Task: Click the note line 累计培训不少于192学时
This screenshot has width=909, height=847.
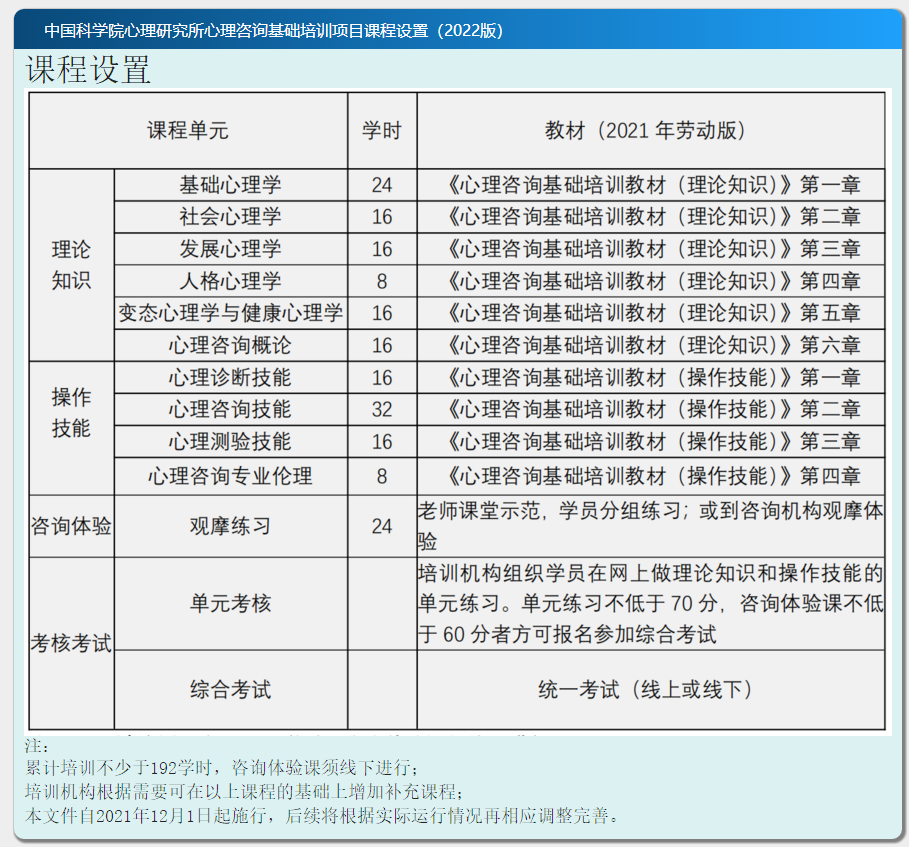Action: click(x=221, y=768)
